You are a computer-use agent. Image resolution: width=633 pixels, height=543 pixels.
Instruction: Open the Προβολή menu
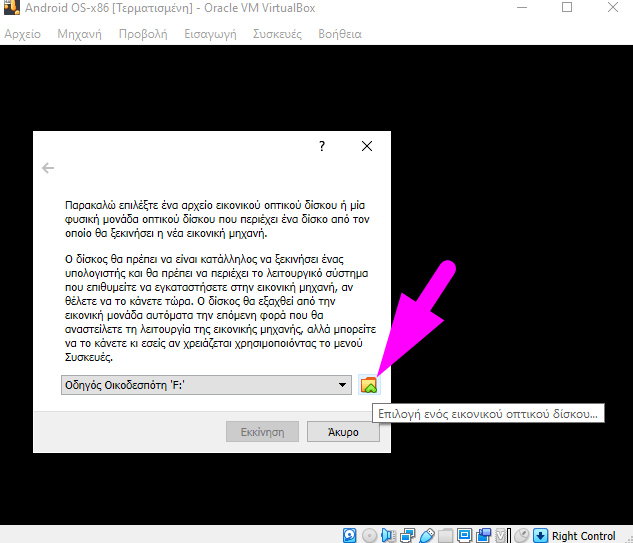[x=143, y=34]
